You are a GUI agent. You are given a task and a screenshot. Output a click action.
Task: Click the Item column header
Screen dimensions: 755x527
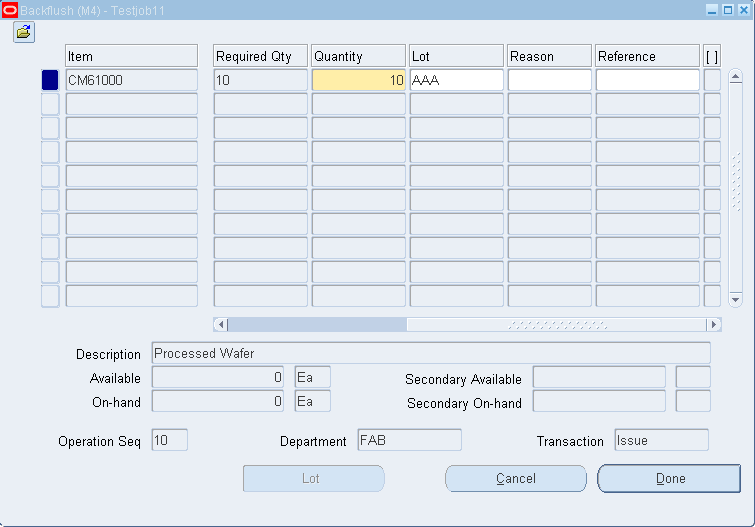pos(131,56)
